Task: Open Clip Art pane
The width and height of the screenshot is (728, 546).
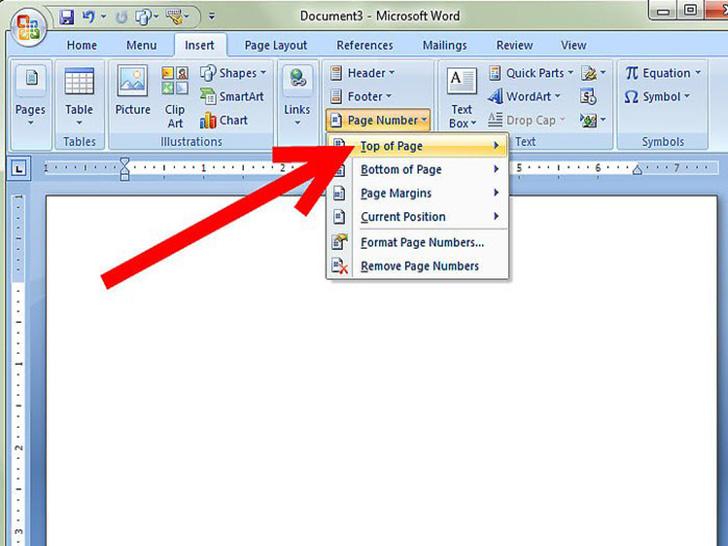Action: 175,97
